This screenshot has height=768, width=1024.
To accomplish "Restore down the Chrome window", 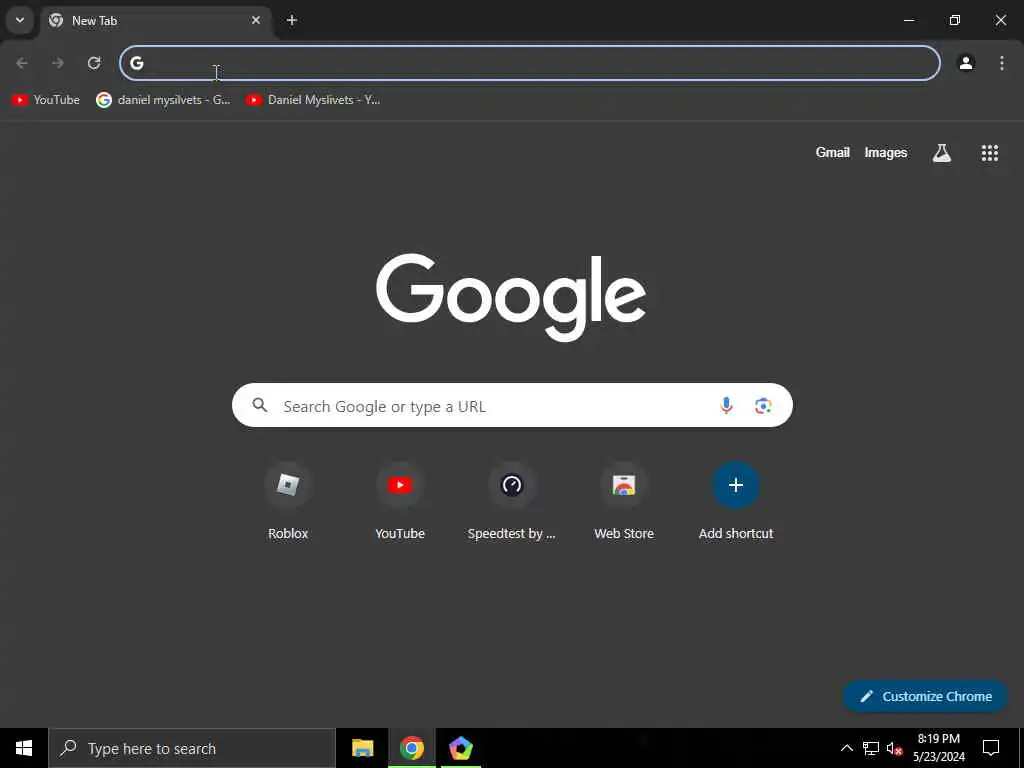I will (x=955, y=20).
